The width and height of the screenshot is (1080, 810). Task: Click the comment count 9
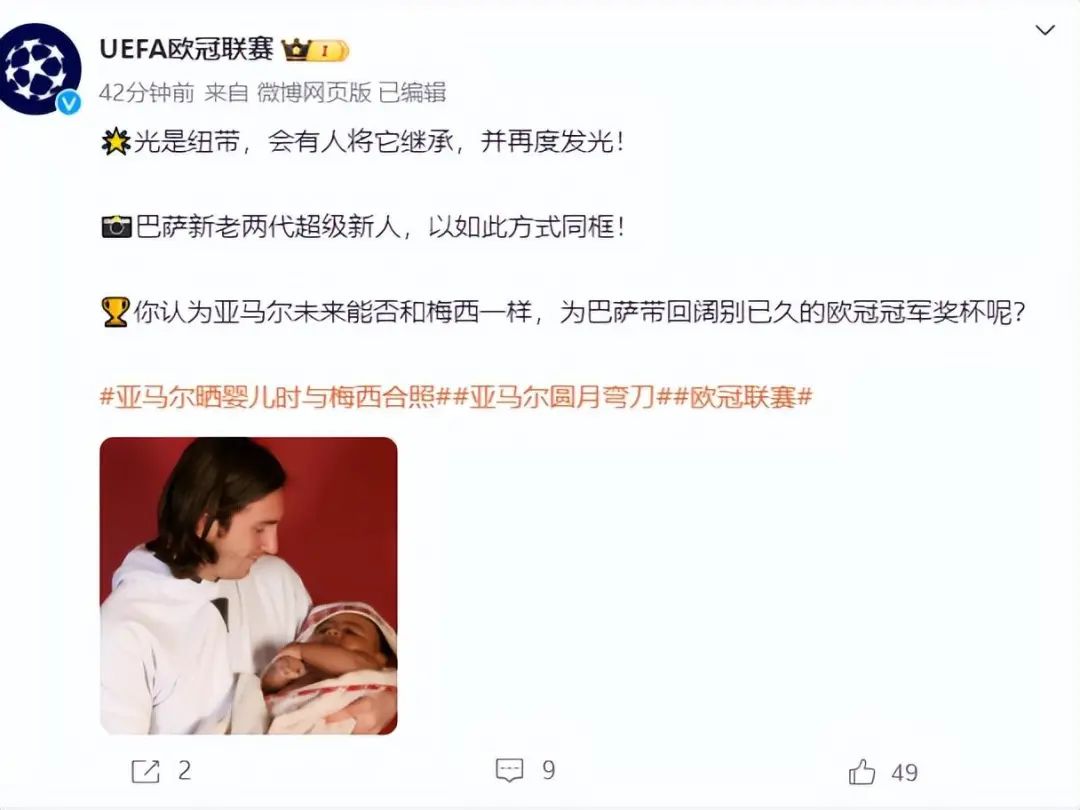click(x=548, y=770)
